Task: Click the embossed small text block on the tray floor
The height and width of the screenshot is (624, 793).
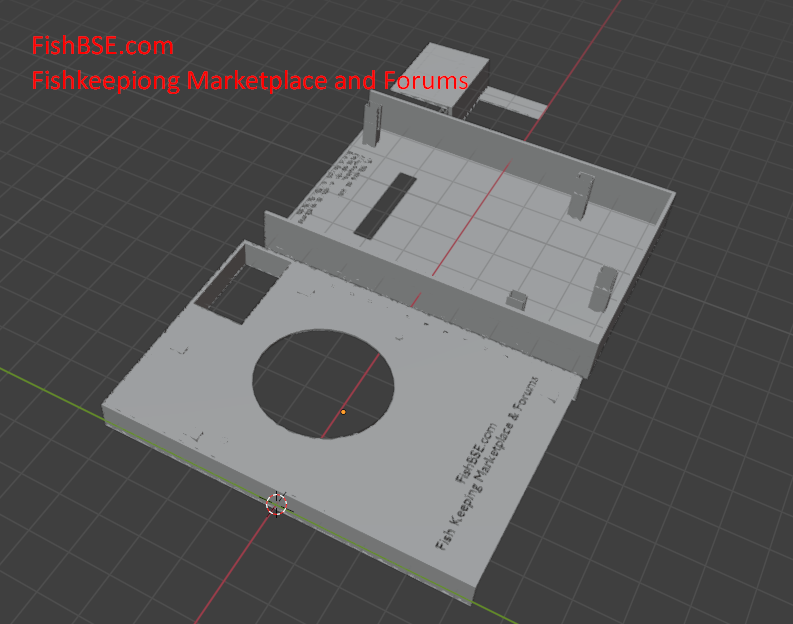Action: coord(334,187)
